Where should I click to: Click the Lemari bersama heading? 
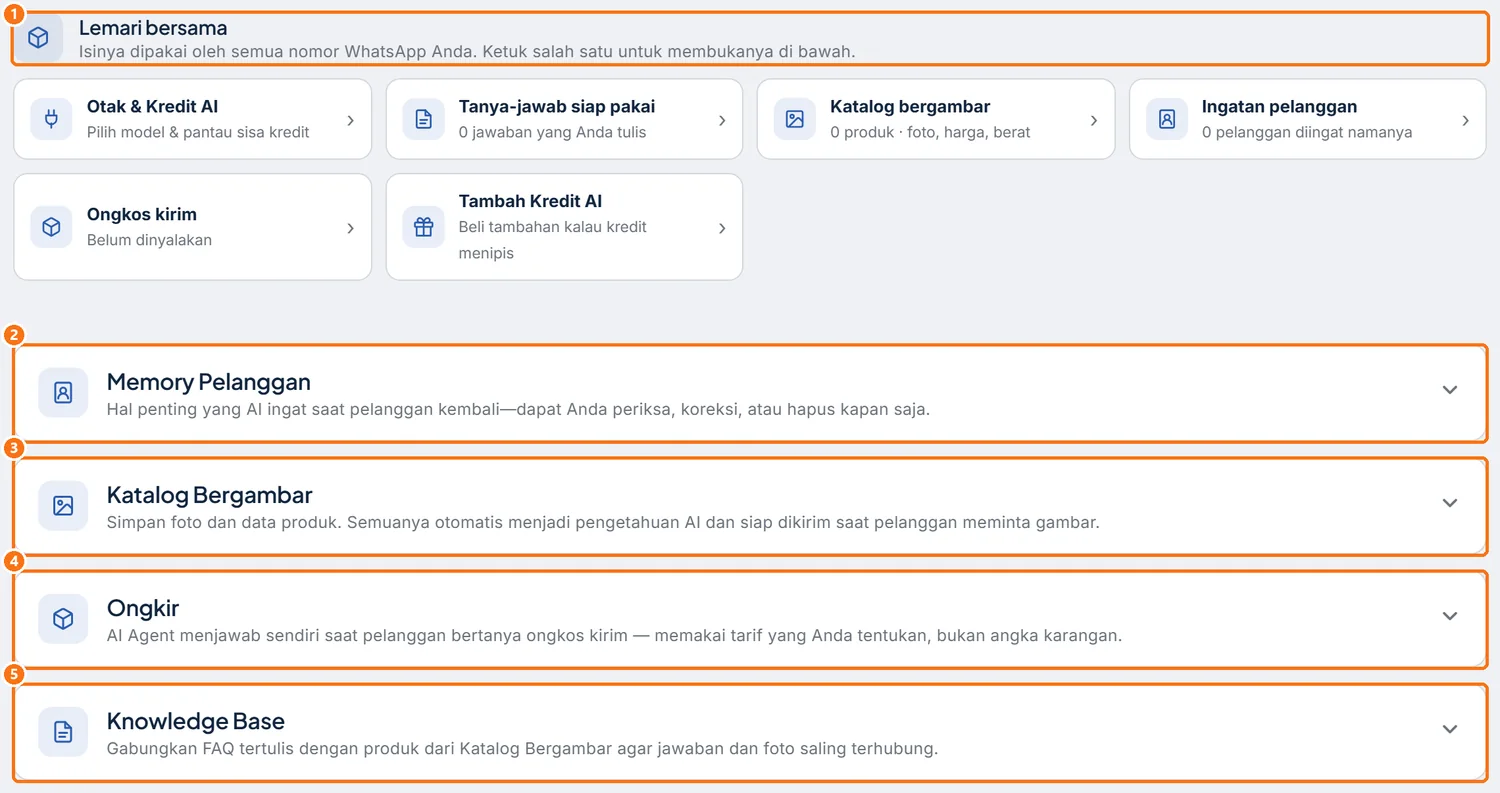pyautogui.click(x=153, y=28)
